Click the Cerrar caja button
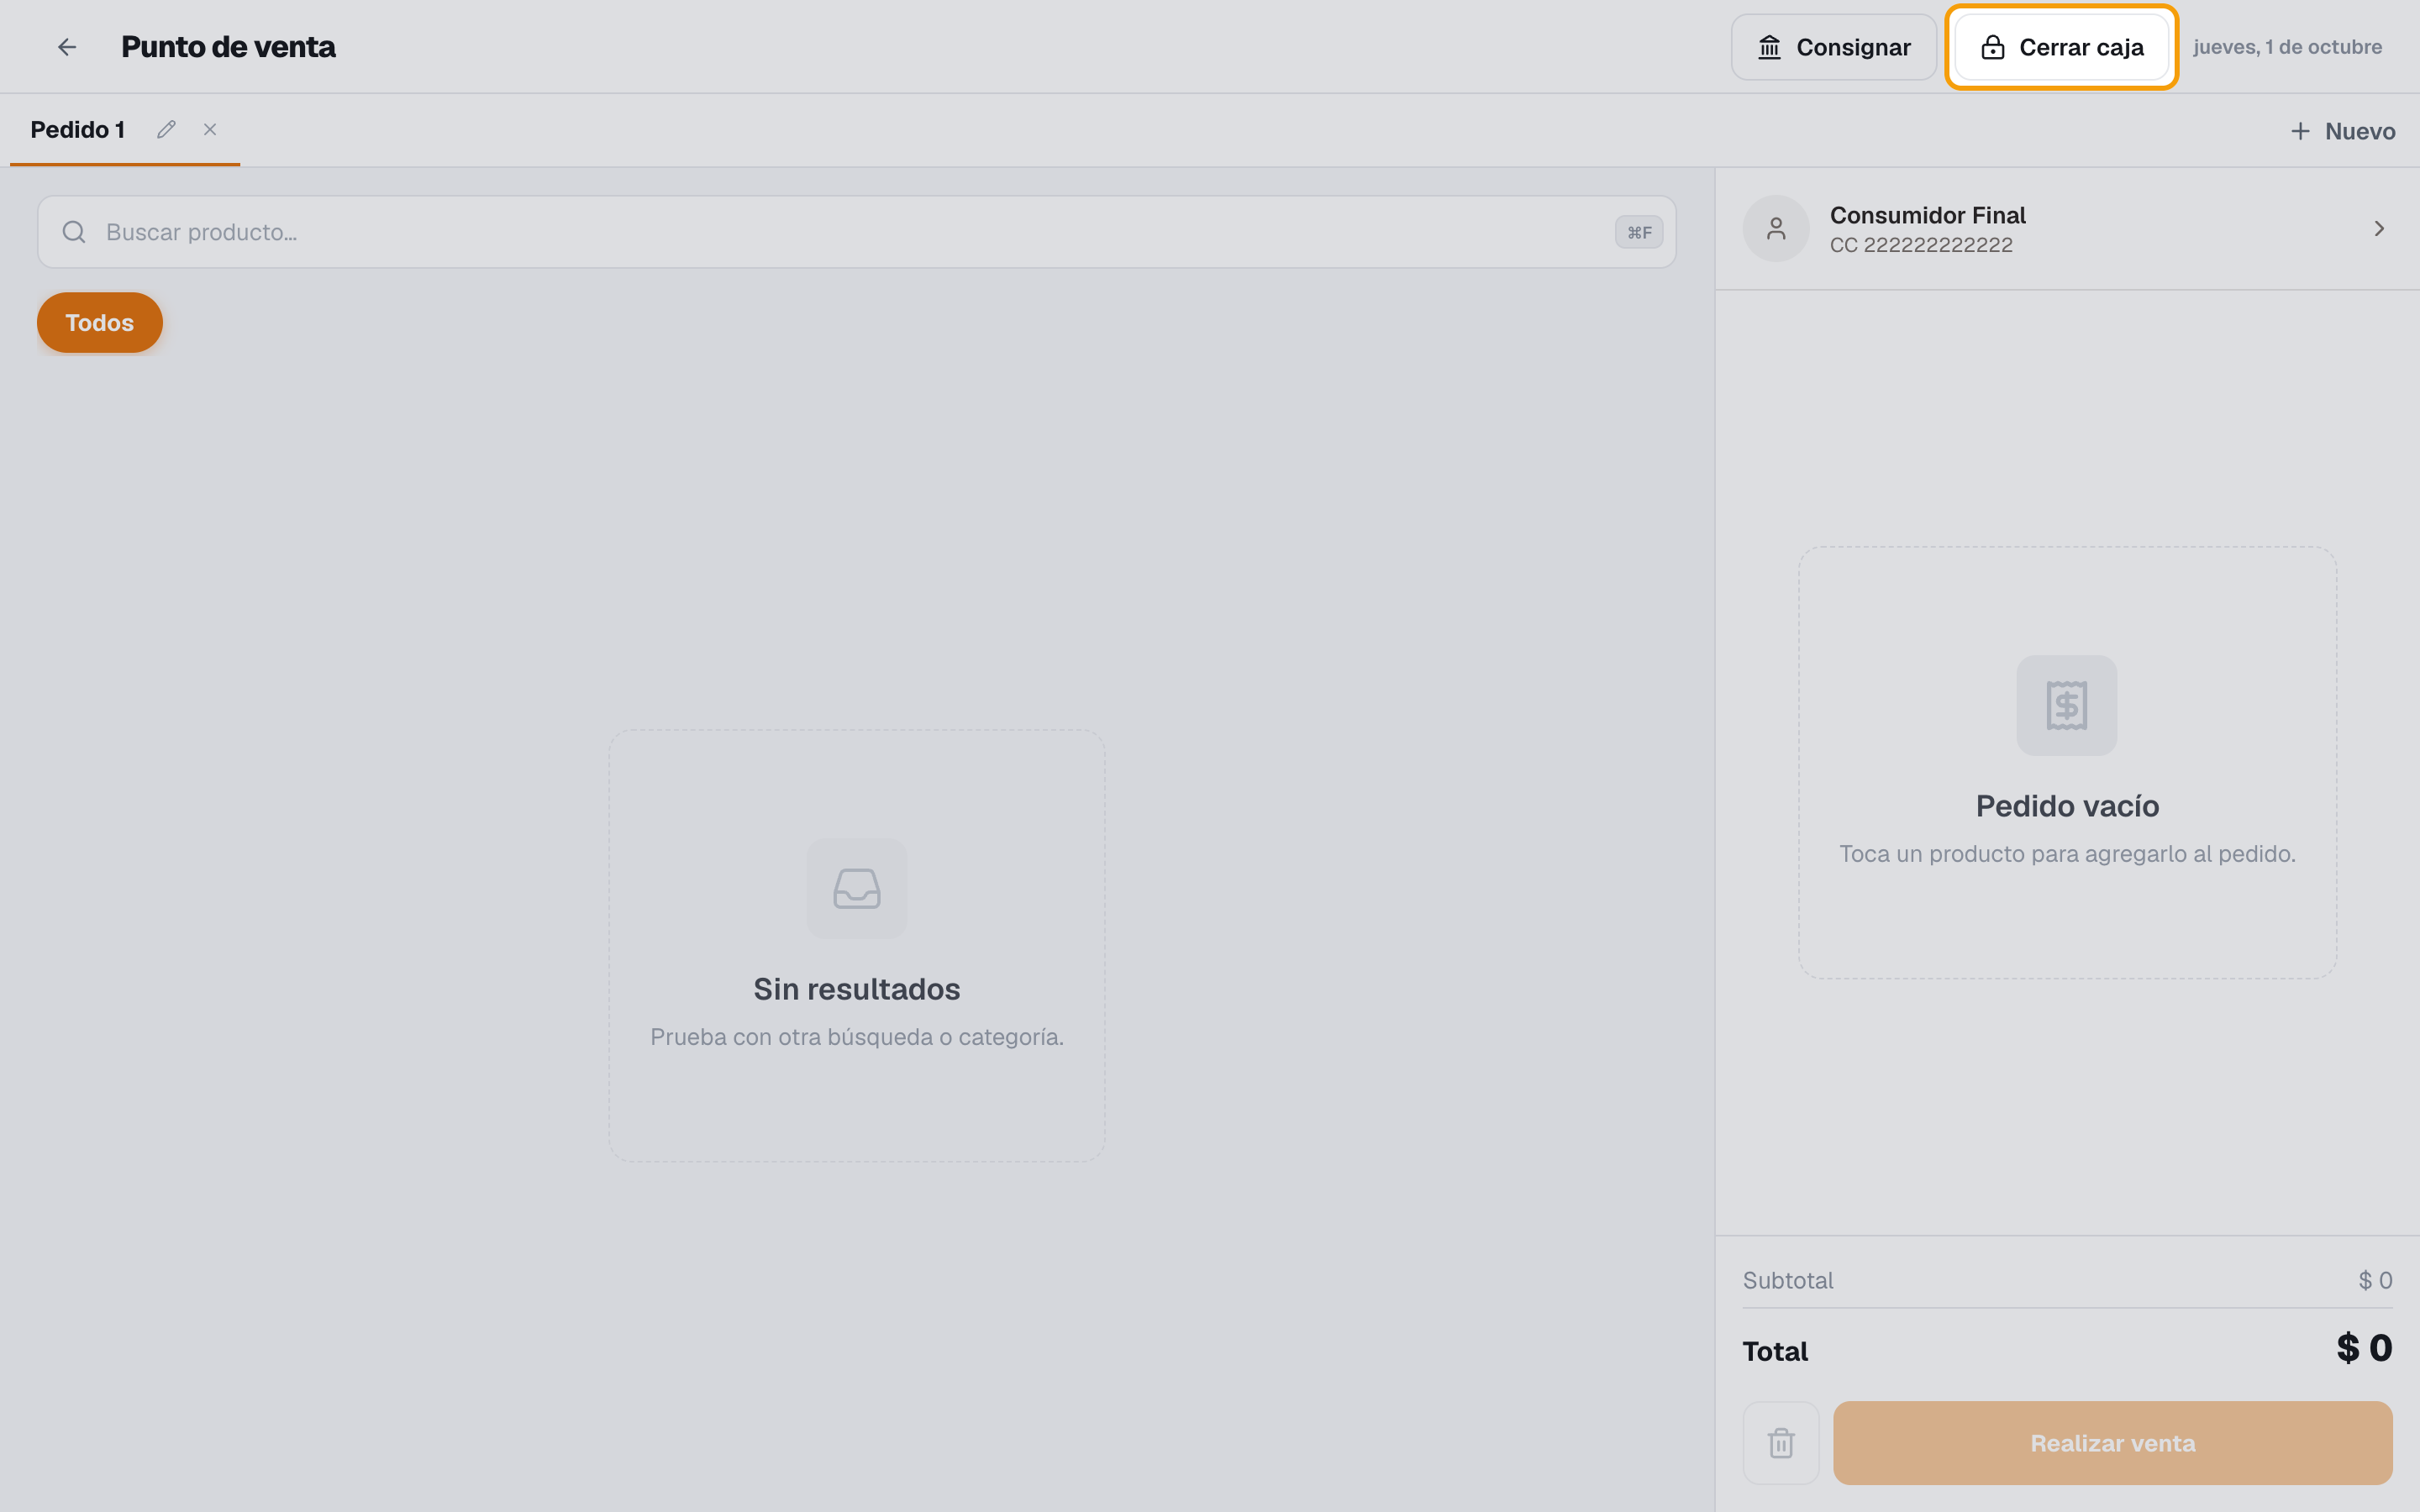This screenshot has width=2420, height=1512. point(2061,47)
